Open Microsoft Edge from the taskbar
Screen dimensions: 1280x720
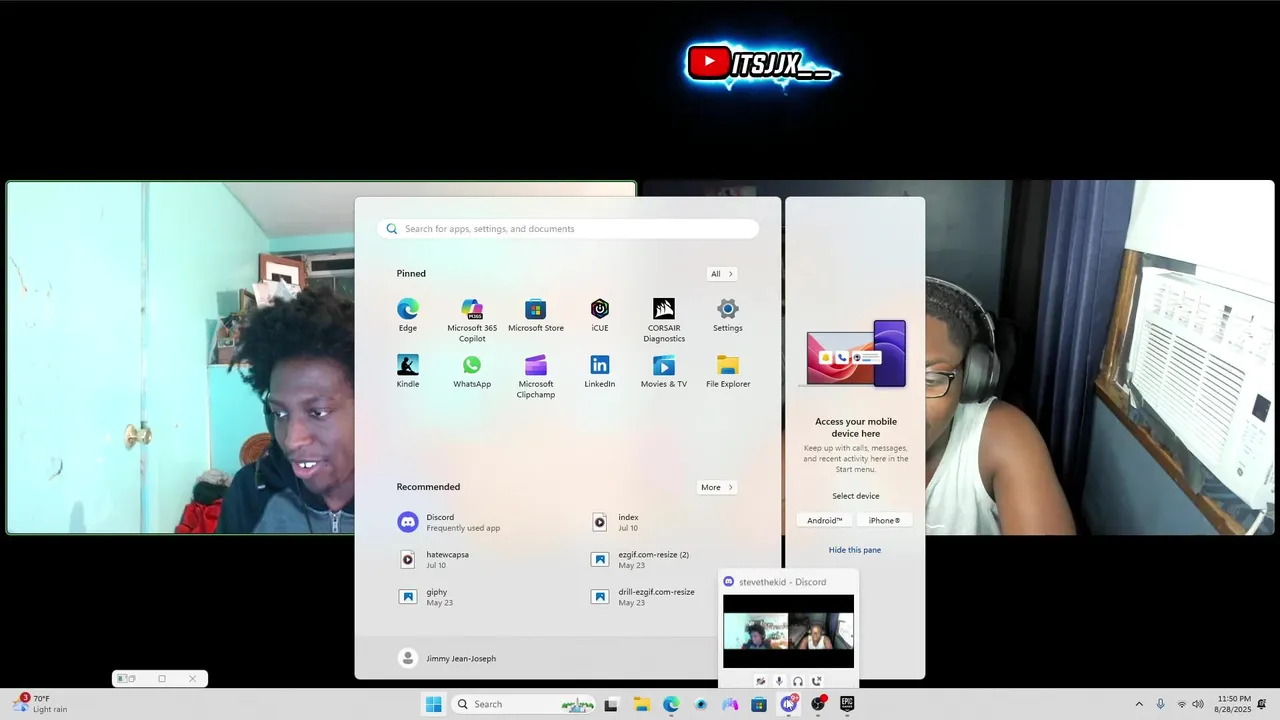click(x=671, y=704)
